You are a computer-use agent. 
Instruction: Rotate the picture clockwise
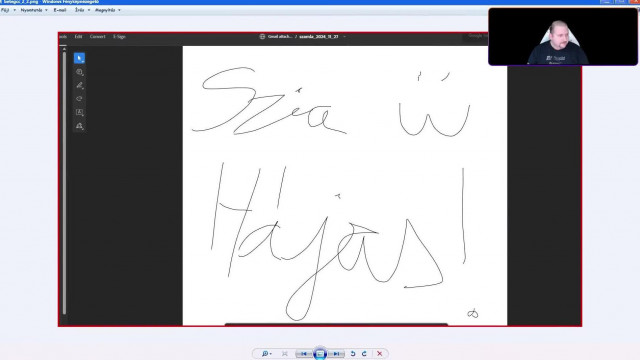click(364, 353)
